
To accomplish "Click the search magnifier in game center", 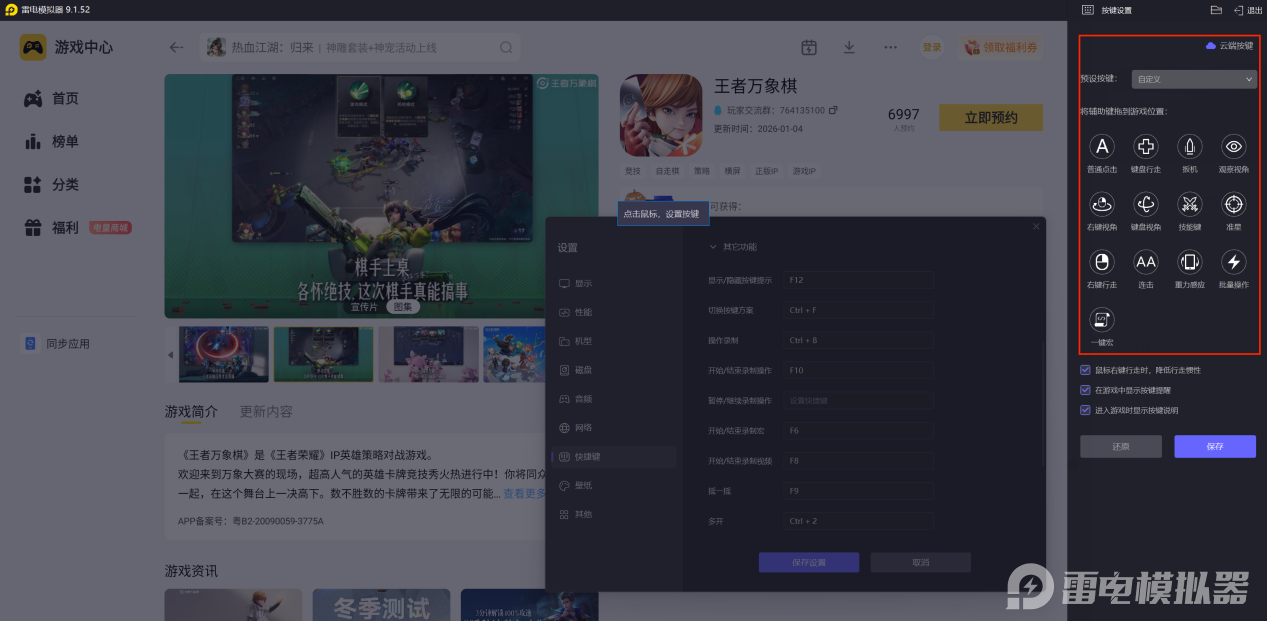I will (x=507, y=47).
